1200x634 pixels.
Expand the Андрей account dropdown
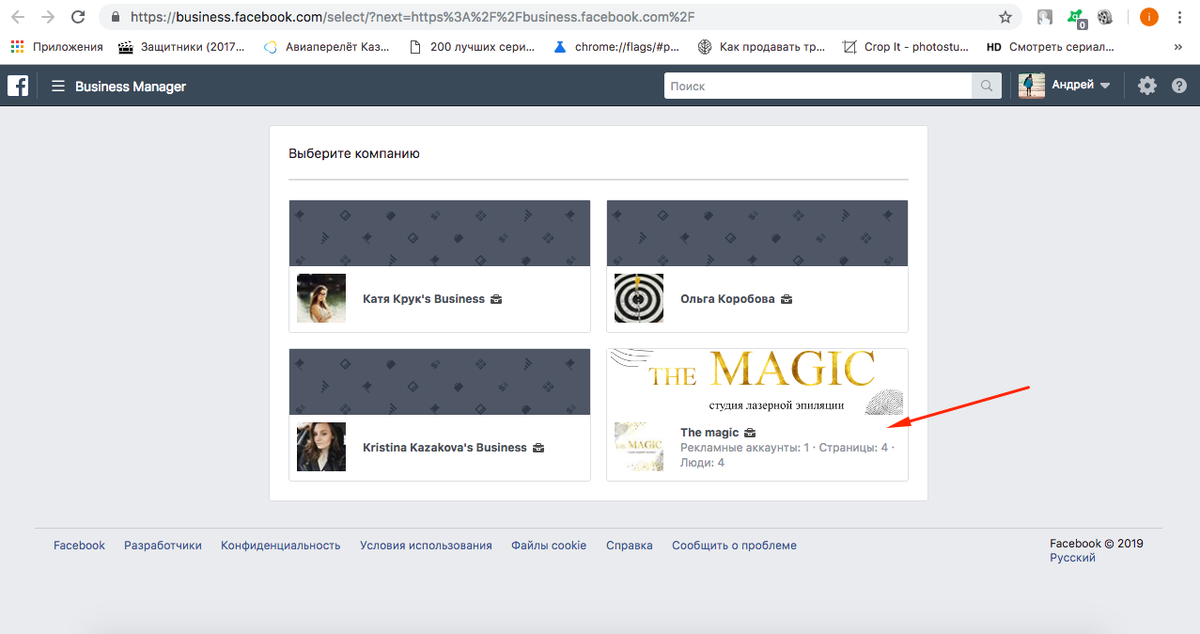point(1105,86)
